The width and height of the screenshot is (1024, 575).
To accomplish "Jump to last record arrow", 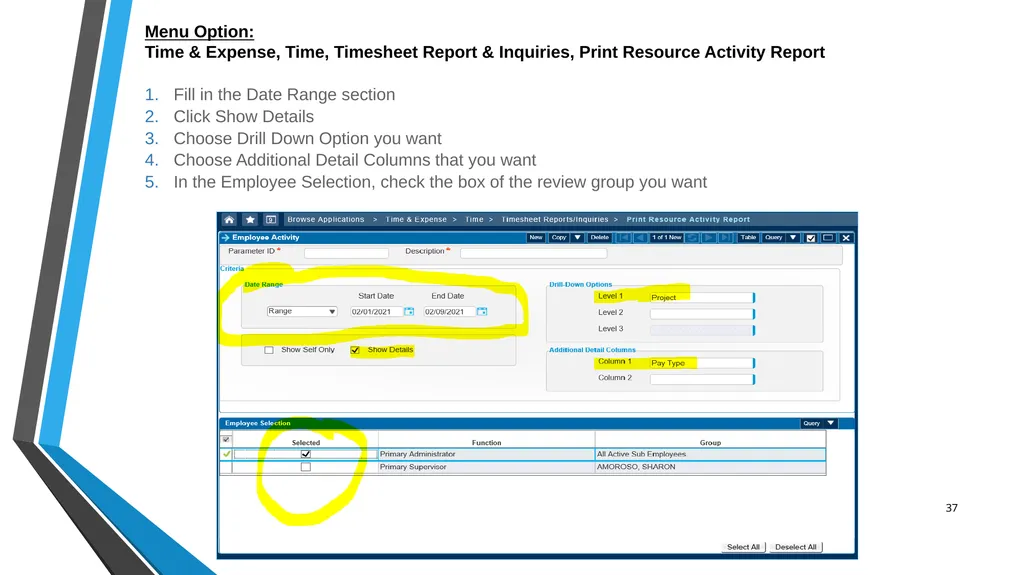I will pyautogui.click(x=725, y=238).
